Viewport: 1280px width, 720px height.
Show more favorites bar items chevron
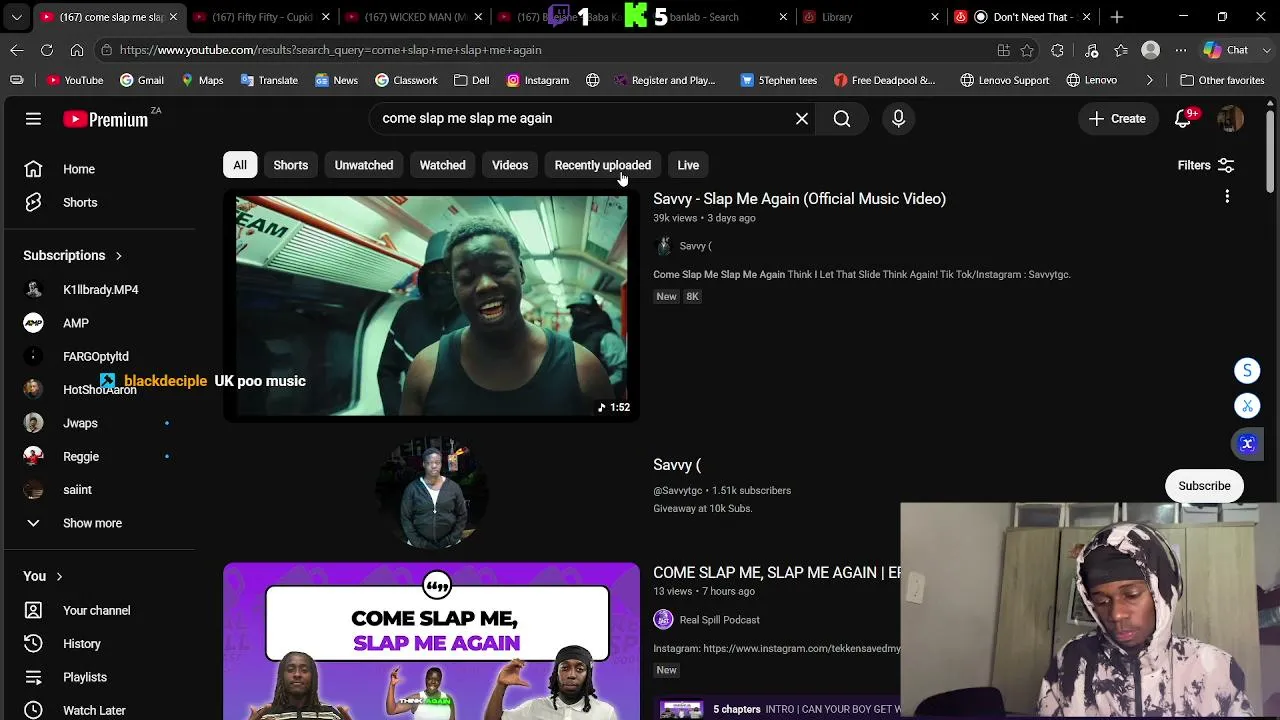click(x=1149, y=80)
